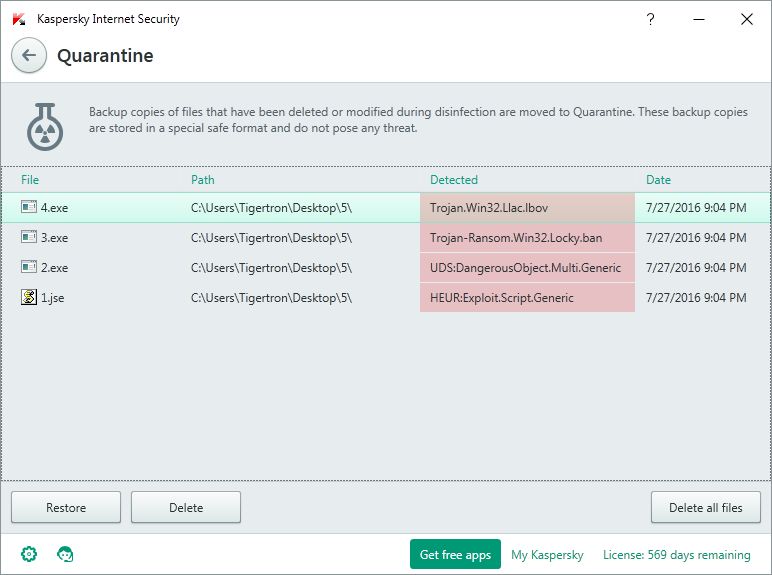The width and height of the screenshot is (772, 575).
Task: Open the My Kaspersky link
Action: tap(547, 555)
